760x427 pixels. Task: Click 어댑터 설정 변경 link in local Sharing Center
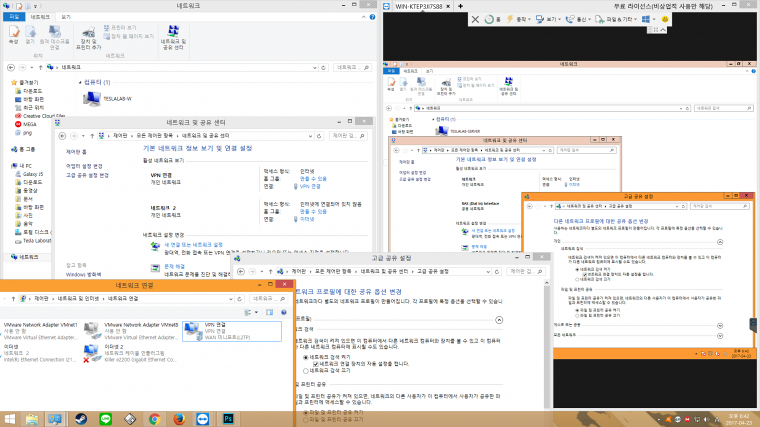click(x=84, y=166)
